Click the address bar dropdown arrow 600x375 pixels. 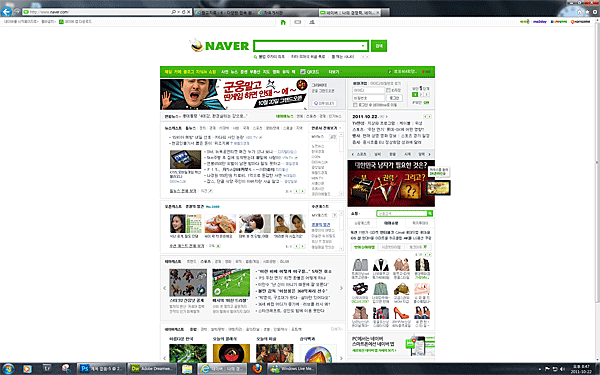coord(179,12)
